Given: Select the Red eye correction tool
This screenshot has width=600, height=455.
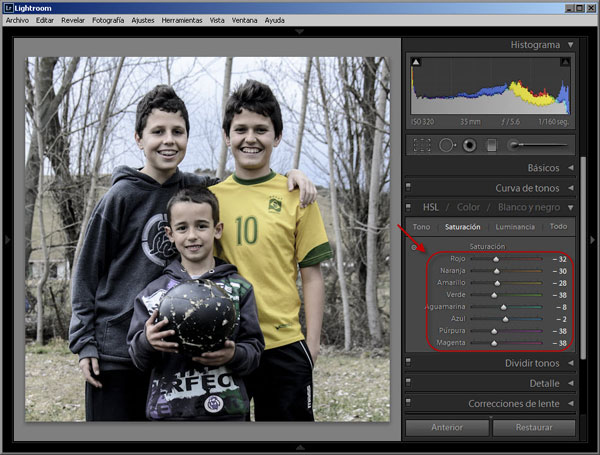Looking at the screenshot, I should pos(470,145).
